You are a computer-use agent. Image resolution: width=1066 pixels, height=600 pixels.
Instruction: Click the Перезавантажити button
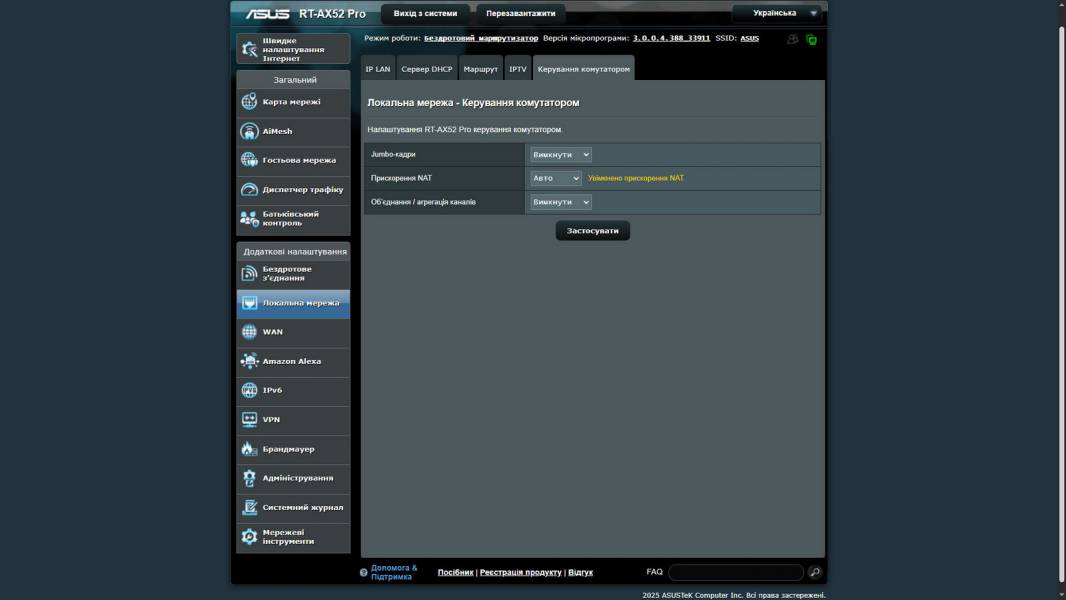coord(520,14)
